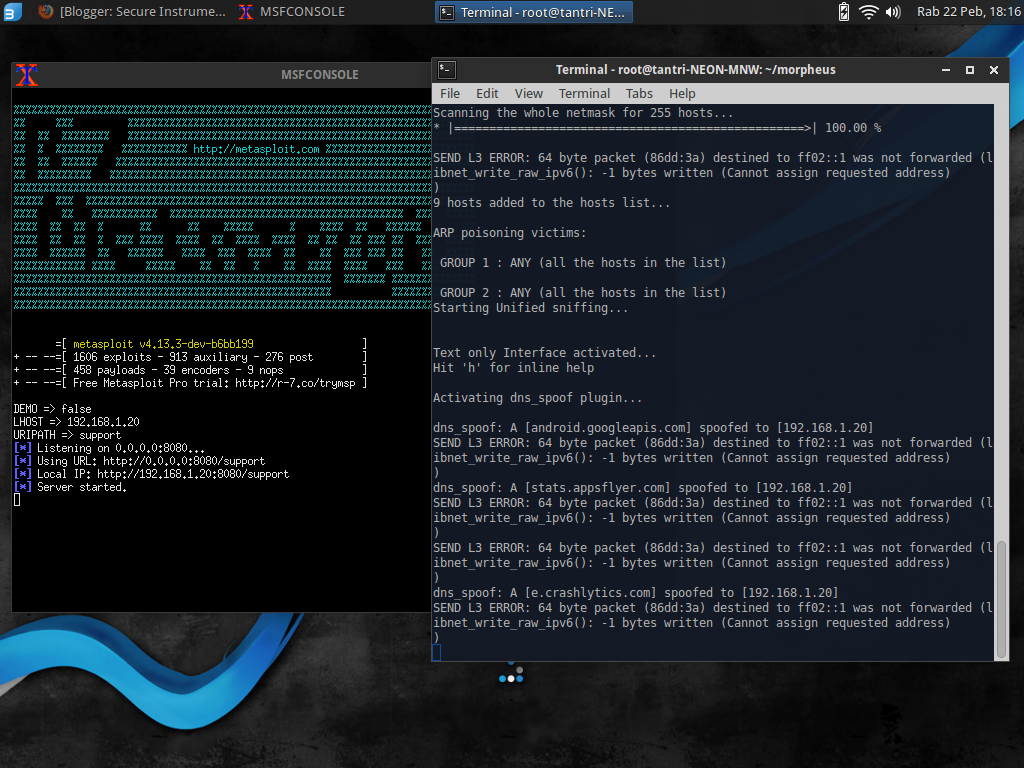
Task: Open the File menu in Terminal
Action: [x=450, y=93]
